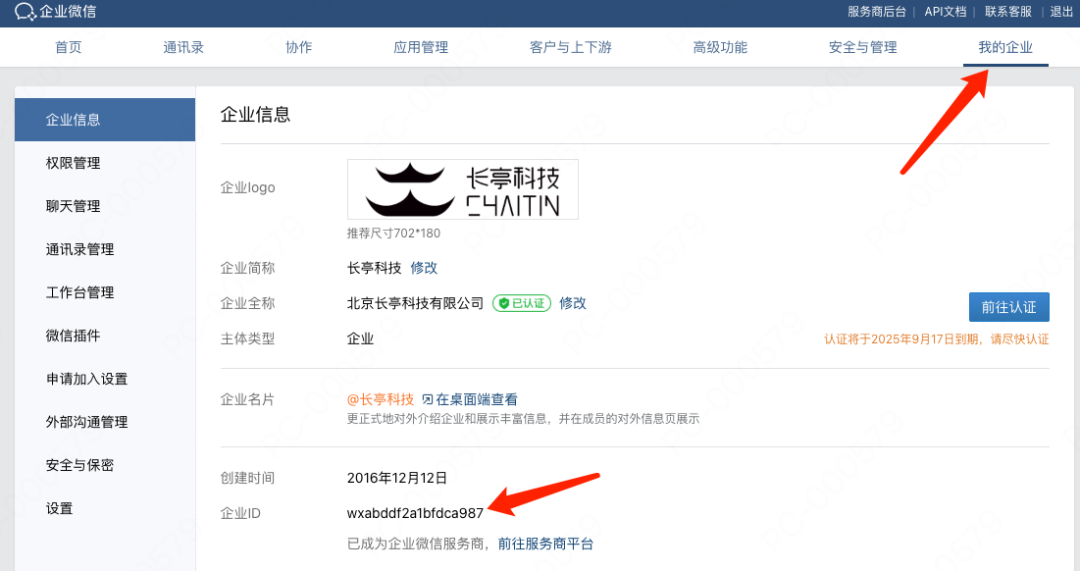
Task: Click the full name 北京长亭科技有限公司
Action: click(x=415, y=303)
